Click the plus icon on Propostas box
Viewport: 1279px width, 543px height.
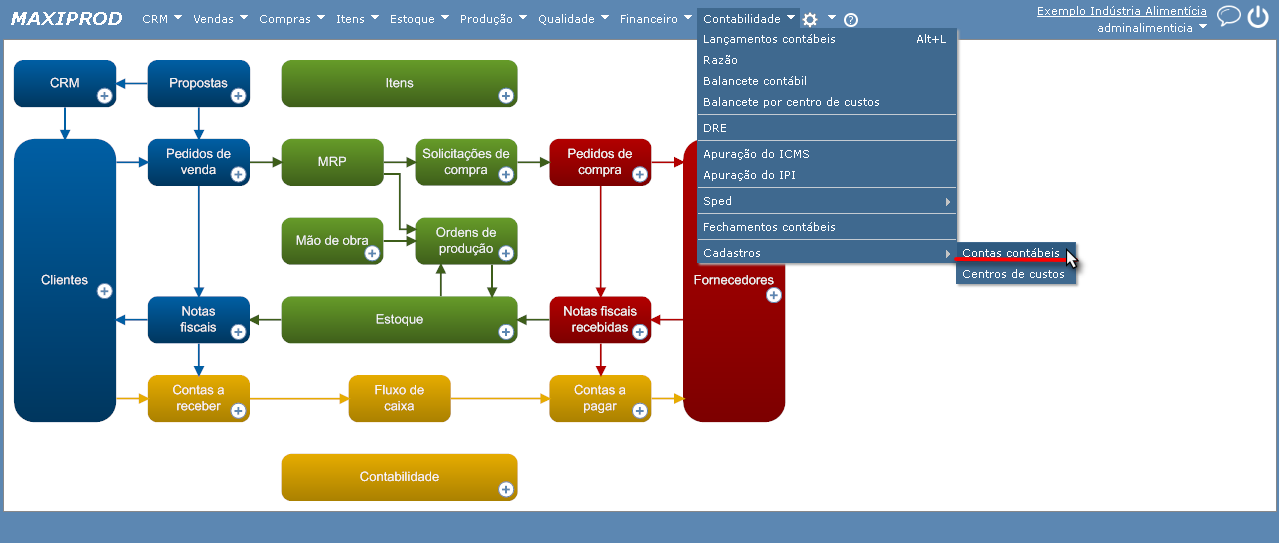click(x=238, y=96)
